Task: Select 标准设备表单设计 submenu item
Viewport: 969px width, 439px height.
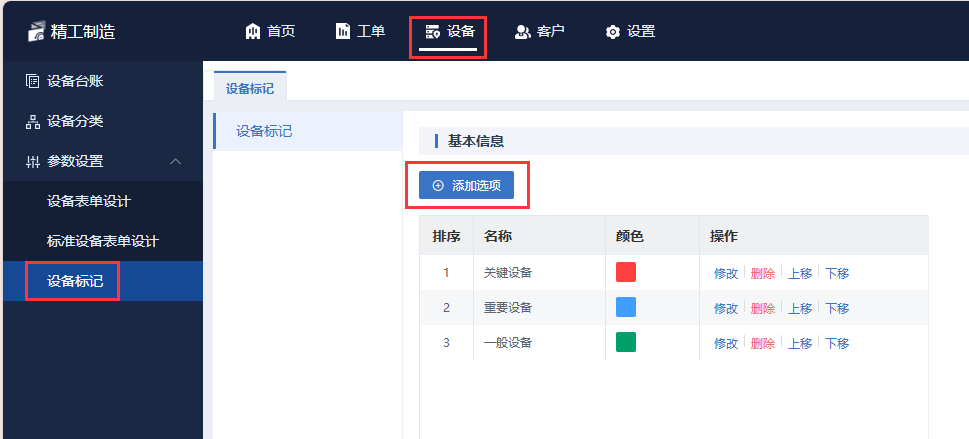Action: (x=102, y=241)
